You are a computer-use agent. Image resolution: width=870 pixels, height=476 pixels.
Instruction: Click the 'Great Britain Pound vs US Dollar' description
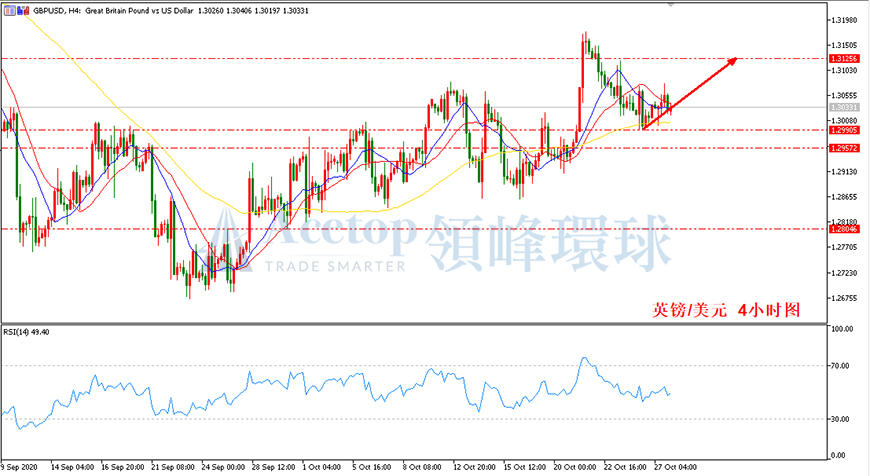coord(139,11)
